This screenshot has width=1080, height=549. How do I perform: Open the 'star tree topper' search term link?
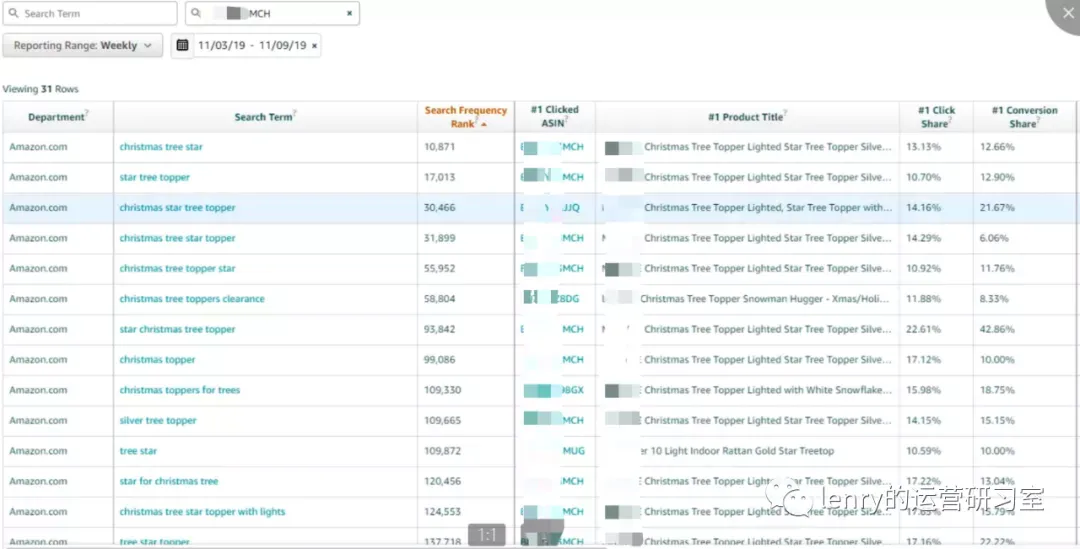click(154, 177)
